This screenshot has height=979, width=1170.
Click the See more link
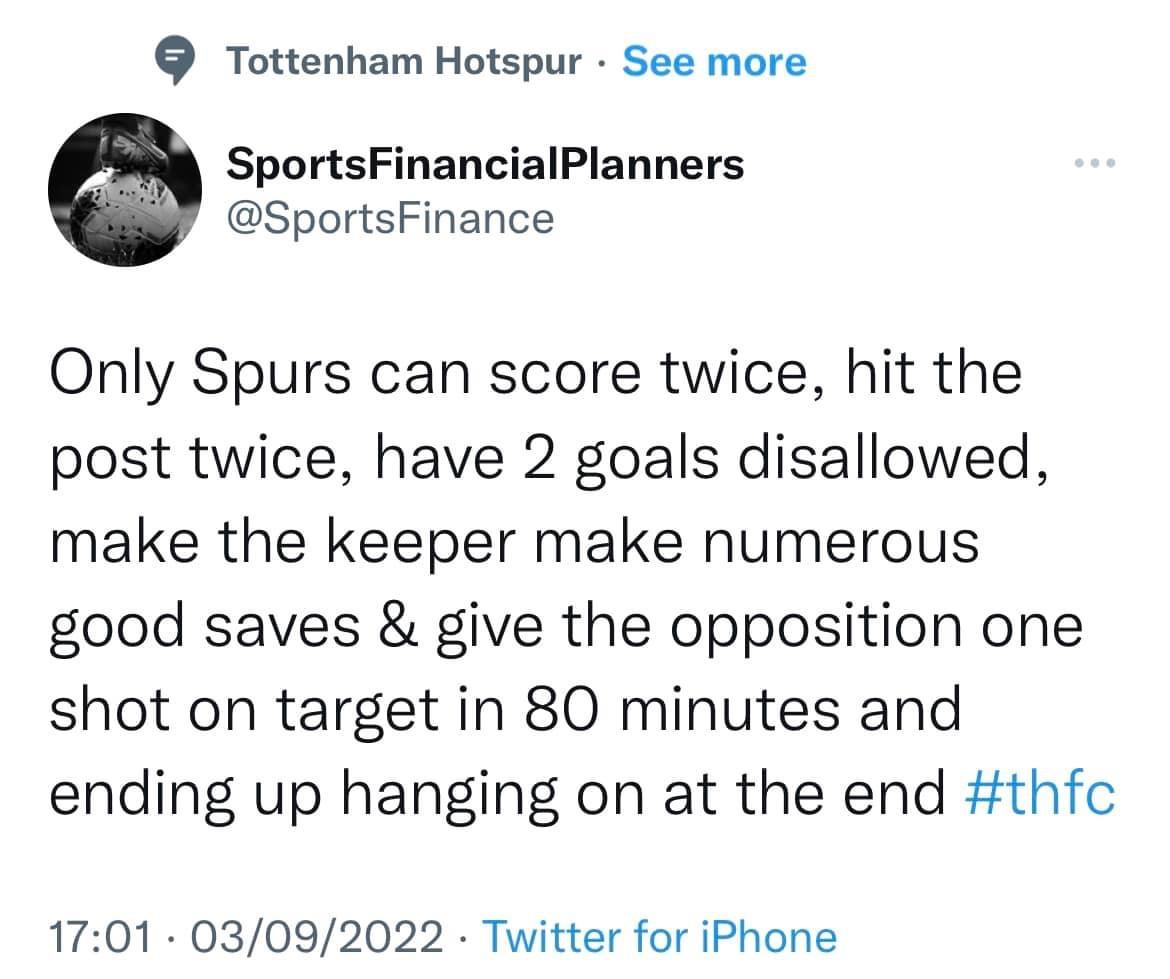pyautogui.click(x=714, y=61)
